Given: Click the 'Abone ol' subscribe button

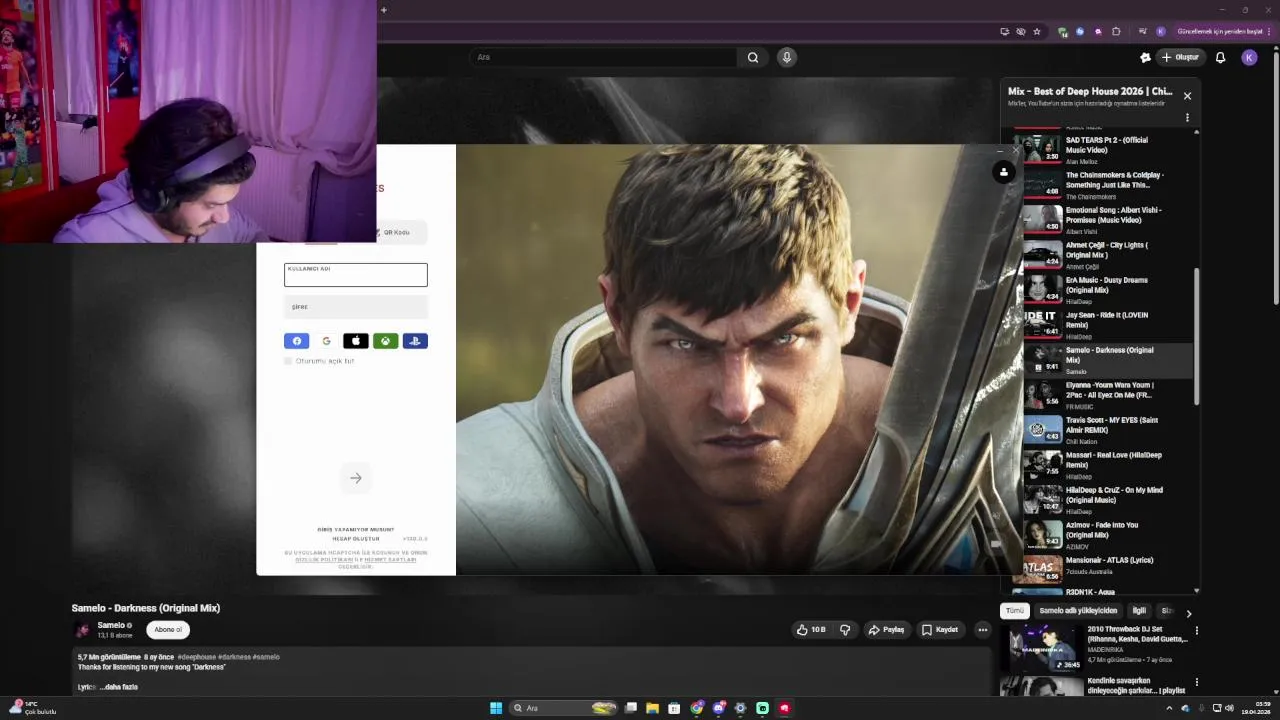Looking at the screenshot, I should tap(168, 630).
